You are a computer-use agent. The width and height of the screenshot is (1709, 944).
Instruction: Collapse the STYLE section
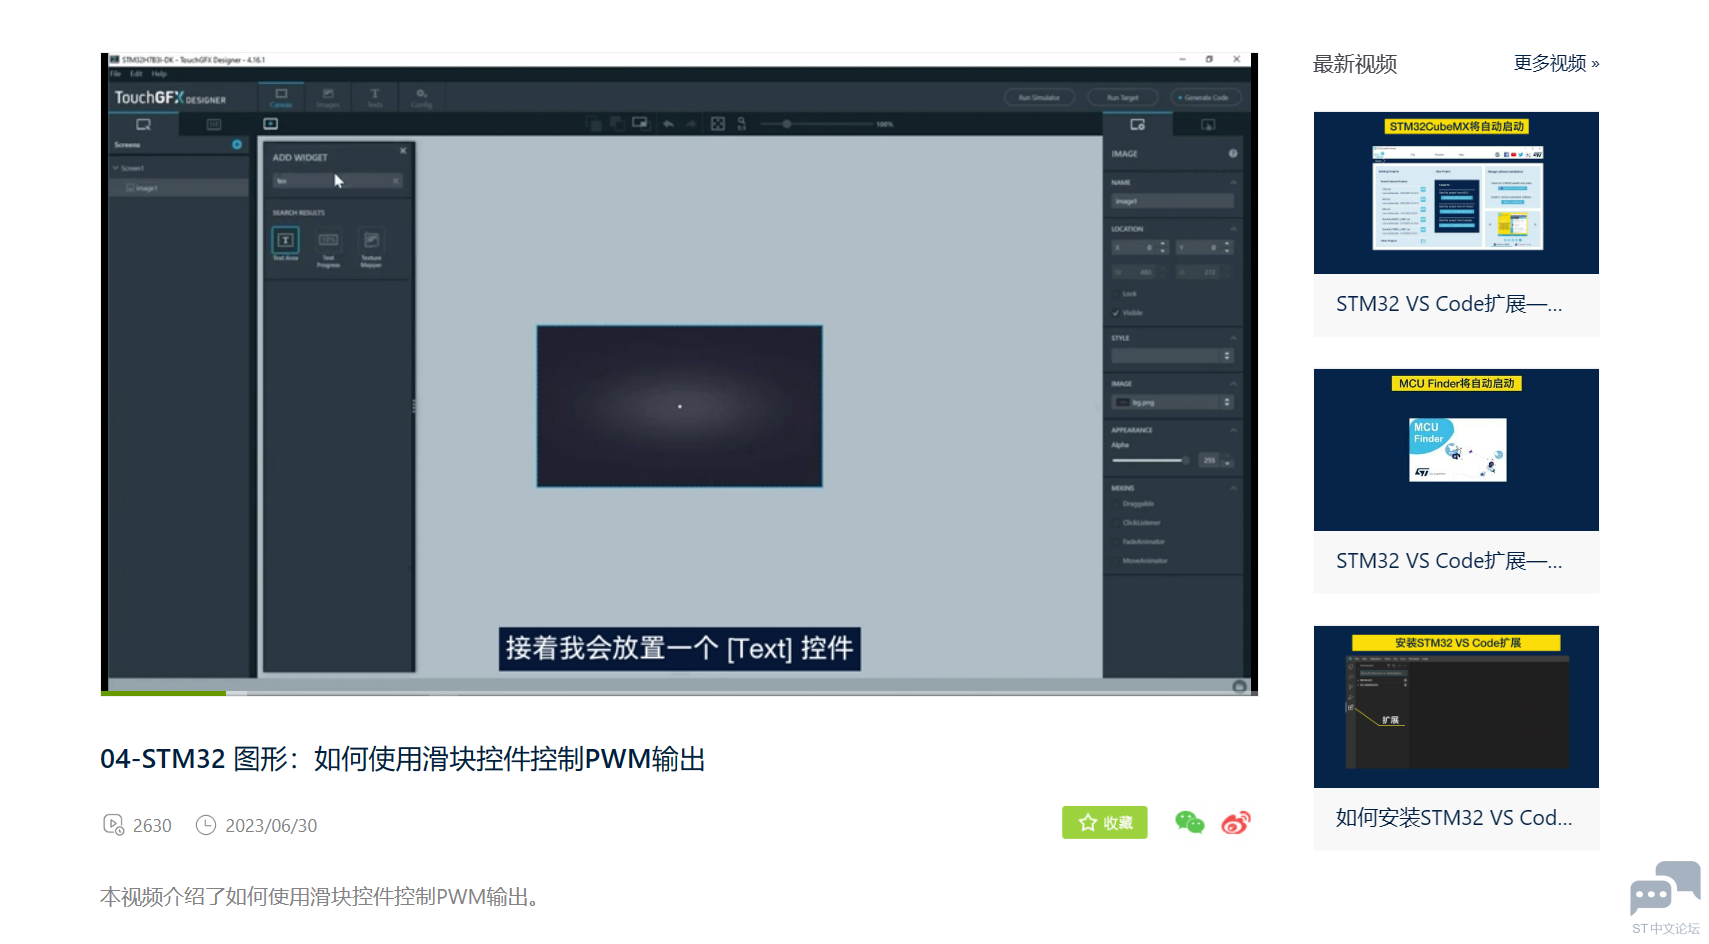click(x=1233, y=338)
